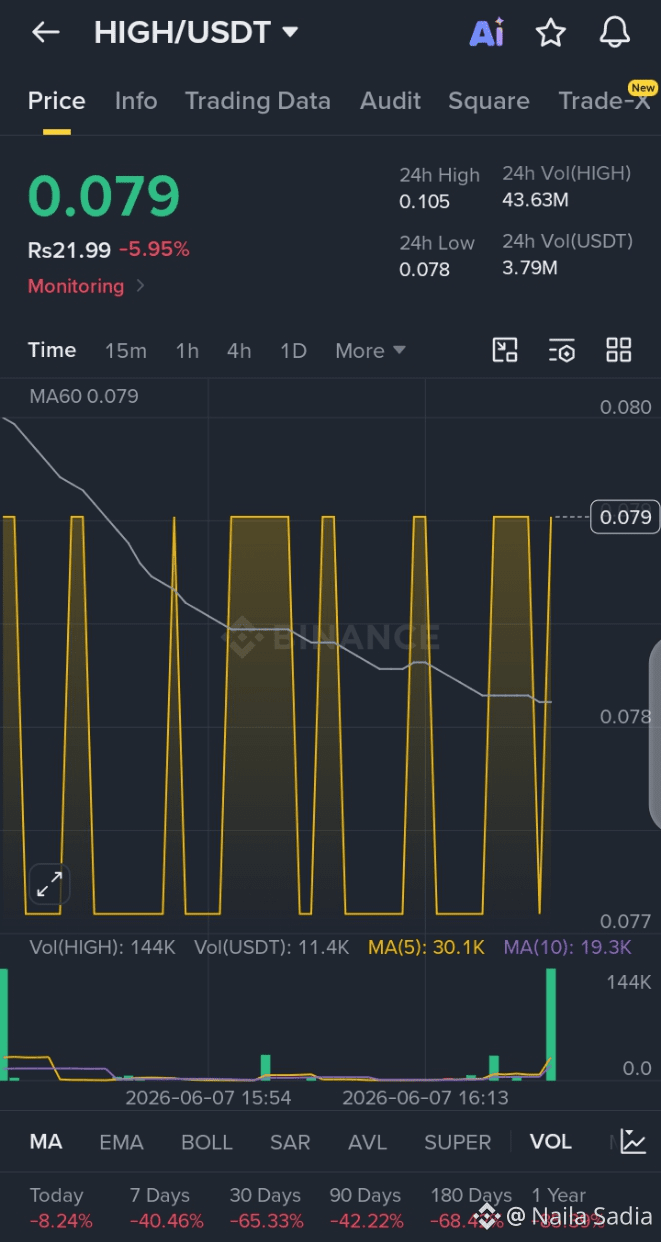Tap the 2026-06-07 15:54 time label
Viewport: 661px width, 1242px height.
click(208, 1098)
